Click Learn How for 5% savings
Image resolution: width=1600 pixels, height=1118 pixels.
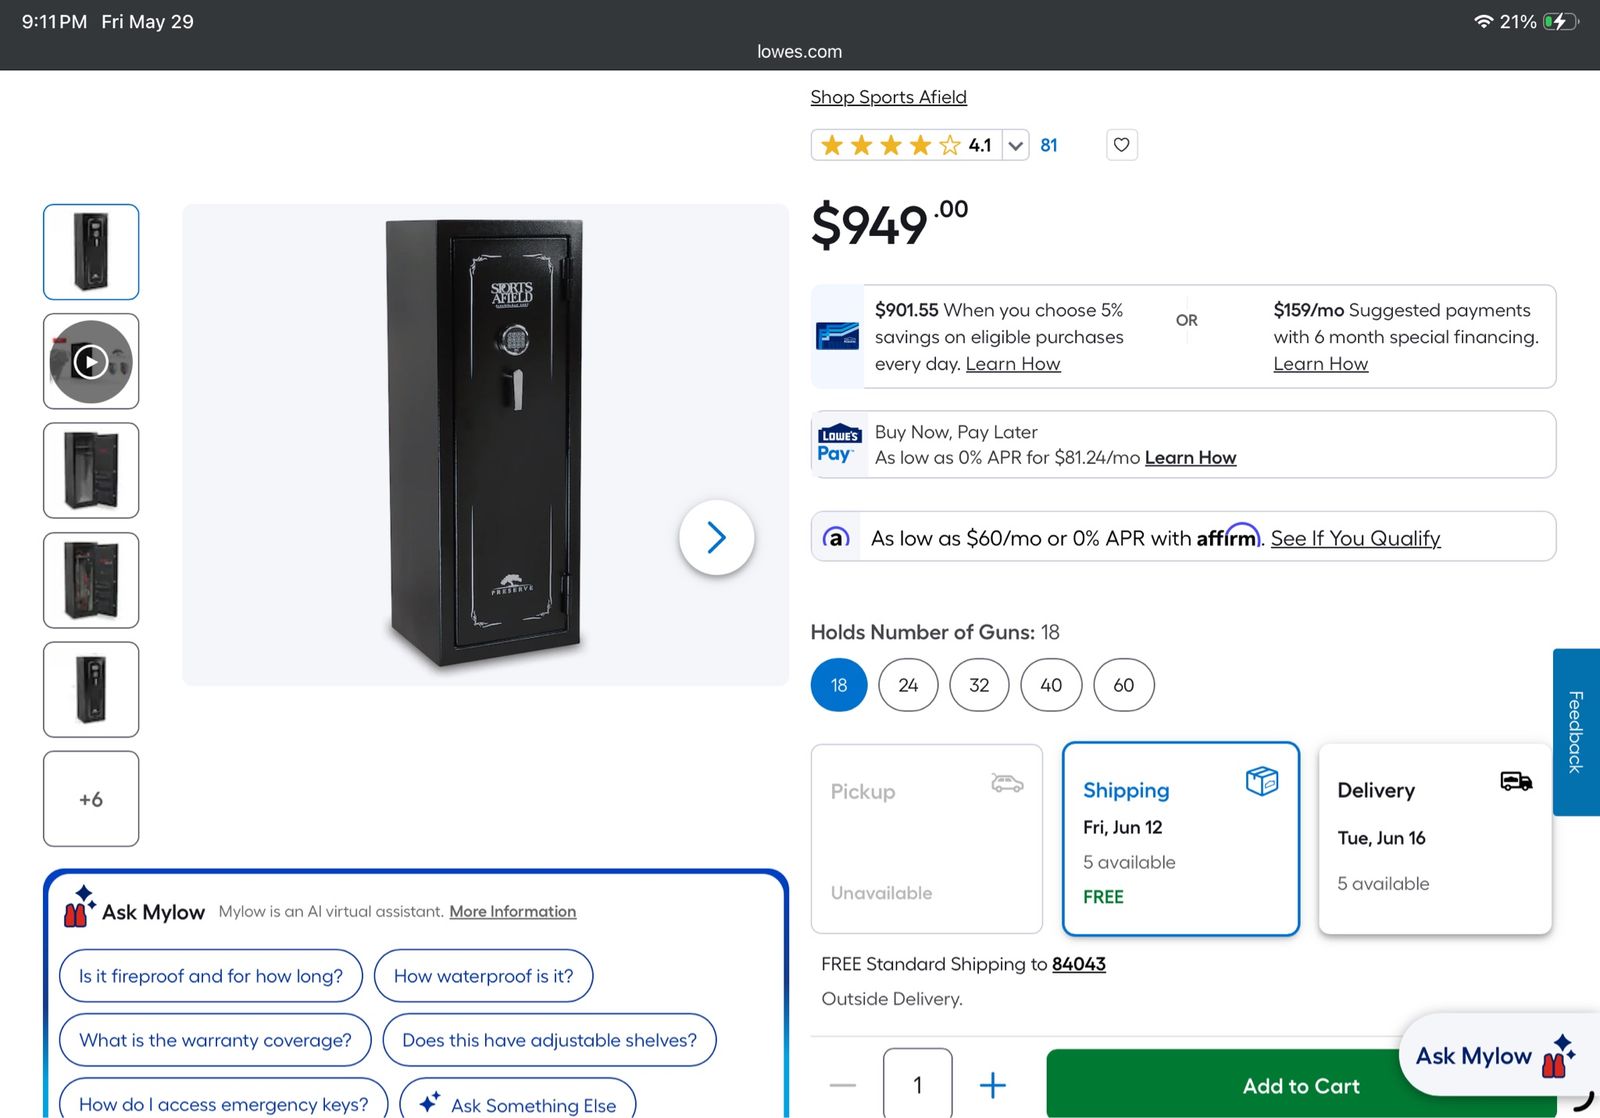point(1013,364)
